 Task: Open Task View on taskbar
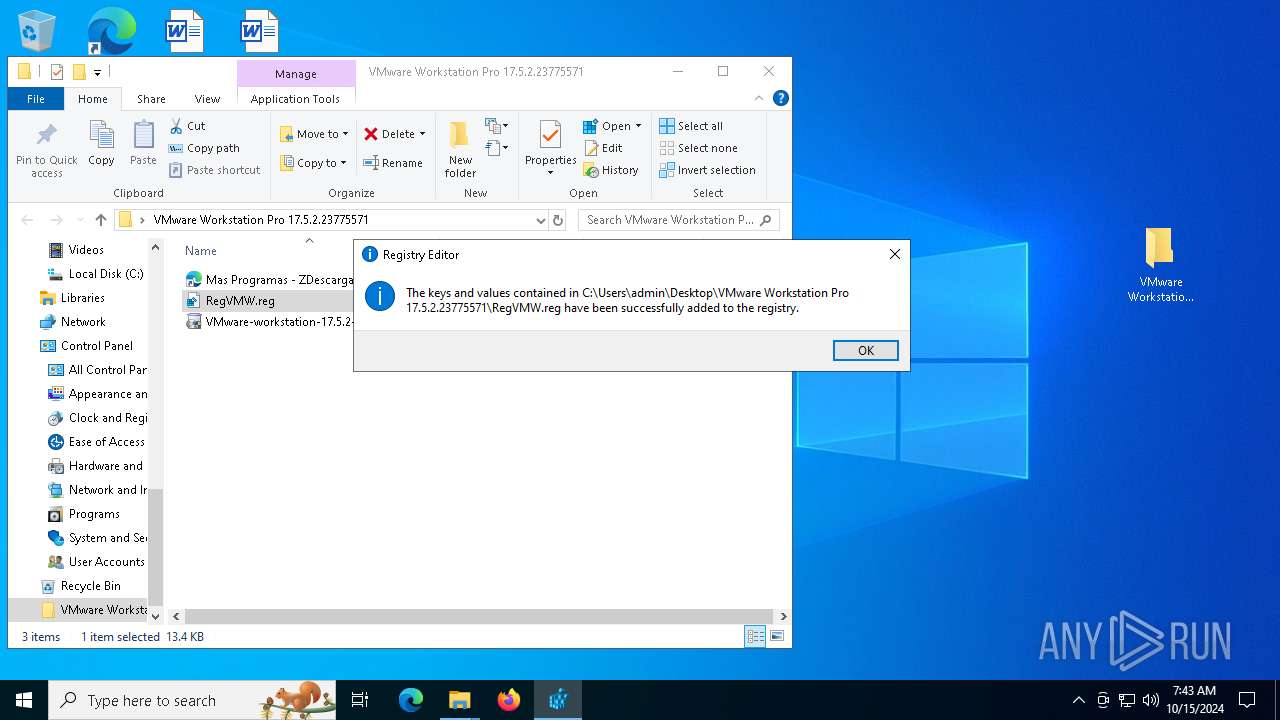360,700
